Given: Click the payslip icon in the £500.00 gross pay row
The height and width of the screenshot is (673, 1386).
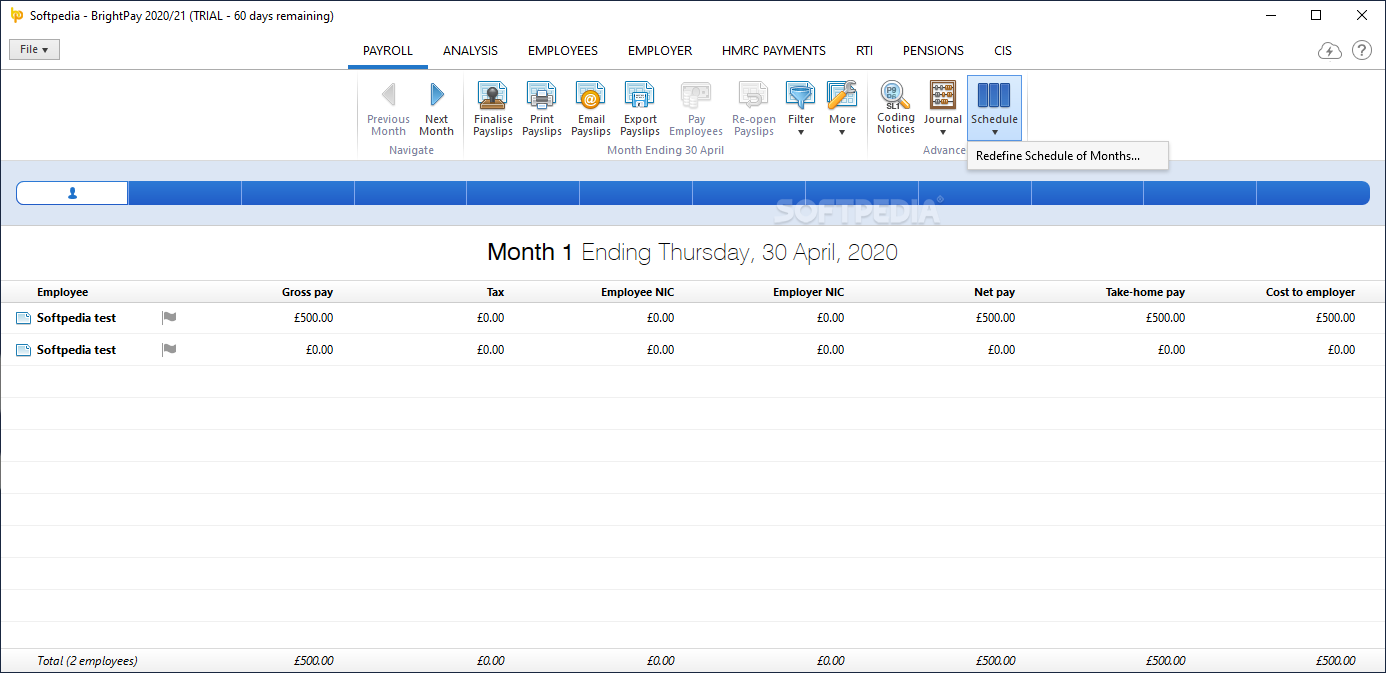Looking at the screenshot, I should (24, 318).
